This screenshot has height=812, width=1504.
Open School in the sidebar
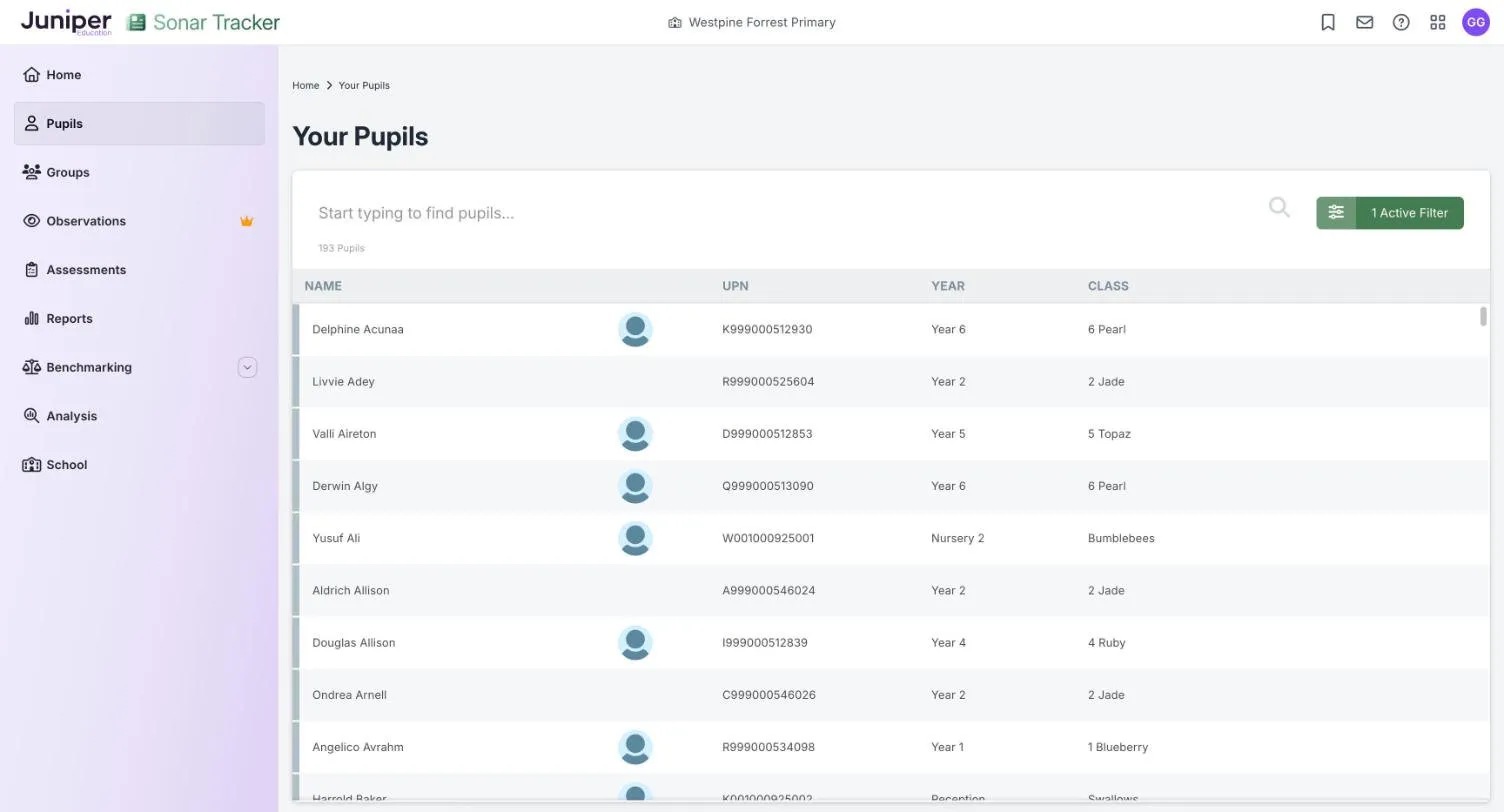coord(139,465)
